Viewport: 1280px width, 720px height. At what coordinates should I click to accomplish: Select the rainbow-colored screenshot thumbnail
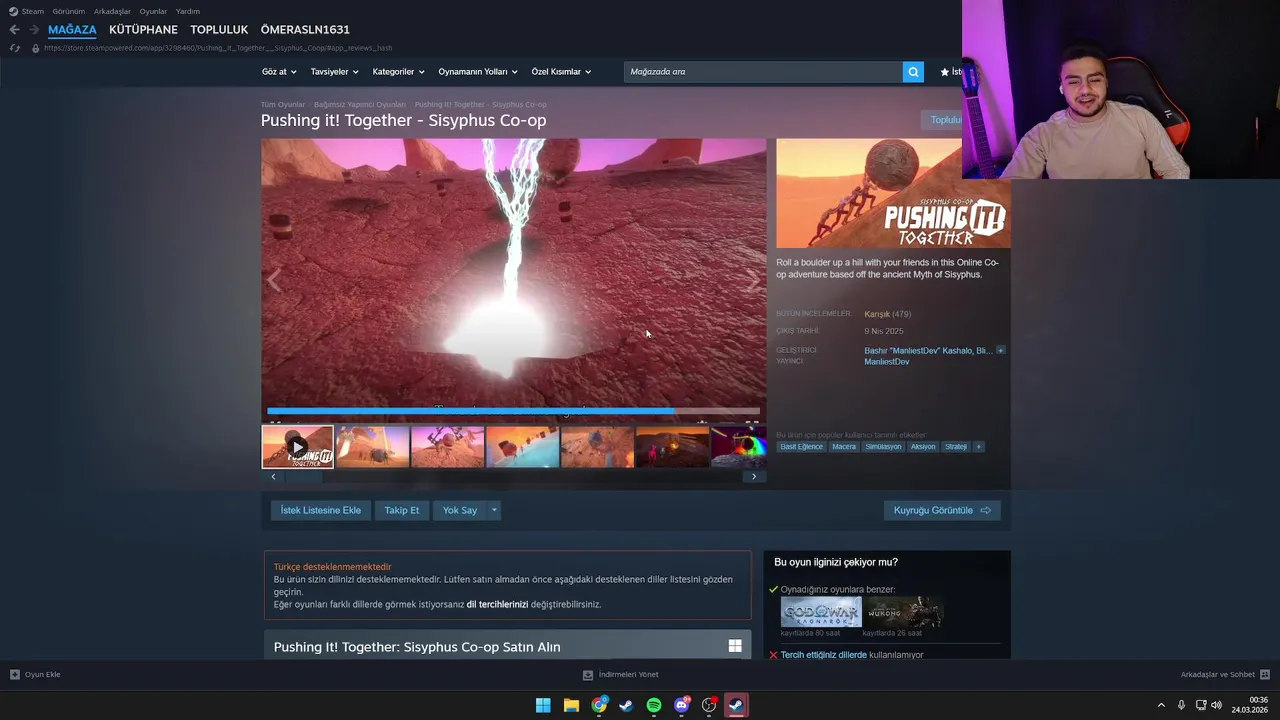coord(739,447)
